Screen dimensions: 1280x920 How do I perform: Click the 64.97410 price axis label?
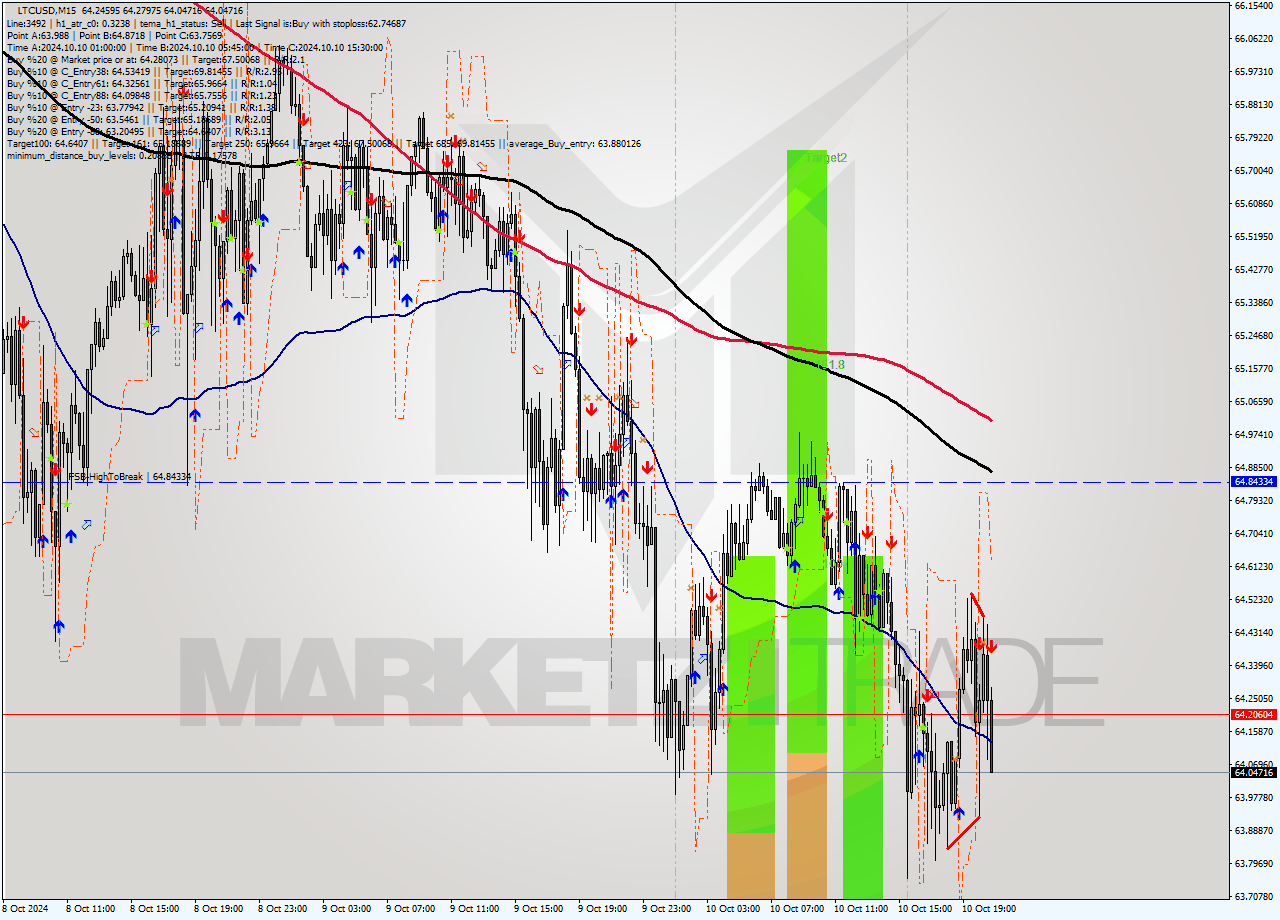[1253, 434]
